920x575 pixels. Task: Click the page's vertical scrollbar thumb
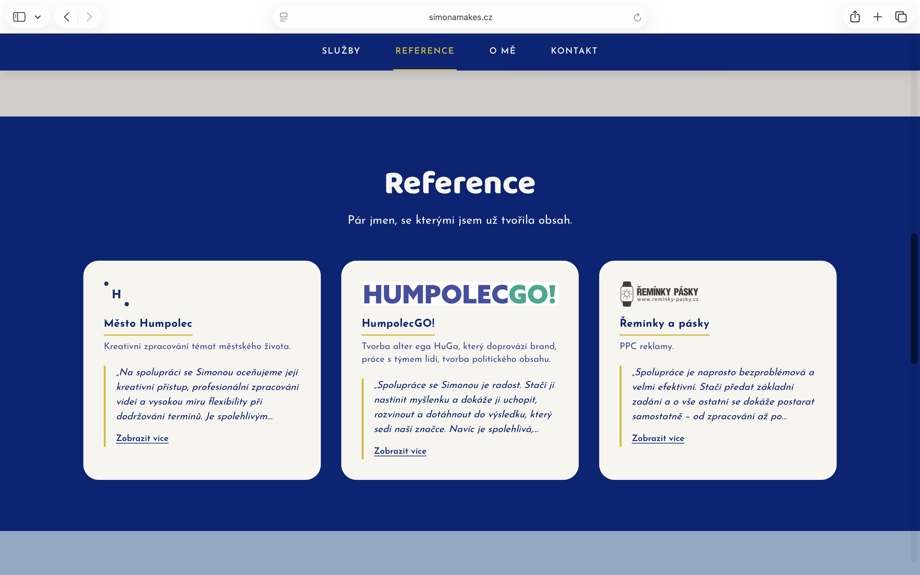[914, 298]
